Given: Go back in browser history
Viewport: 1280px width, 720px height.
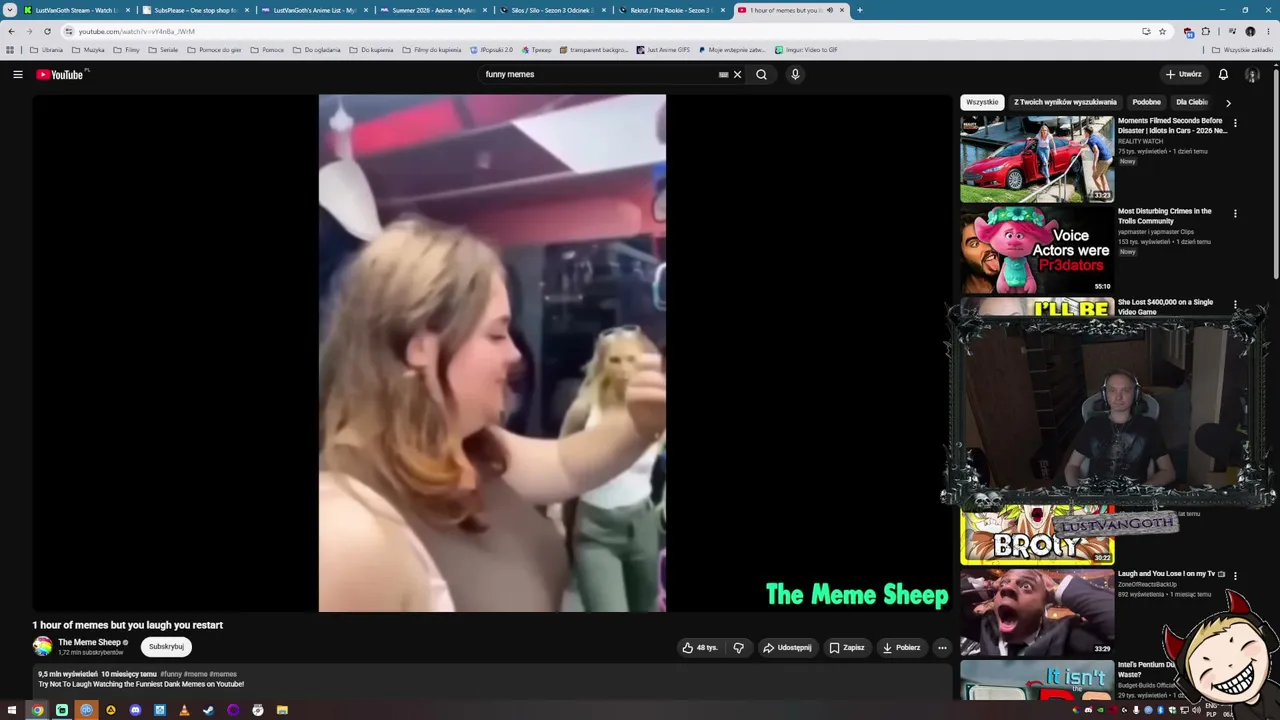Looking at the screenshot, I should point(11,31).
